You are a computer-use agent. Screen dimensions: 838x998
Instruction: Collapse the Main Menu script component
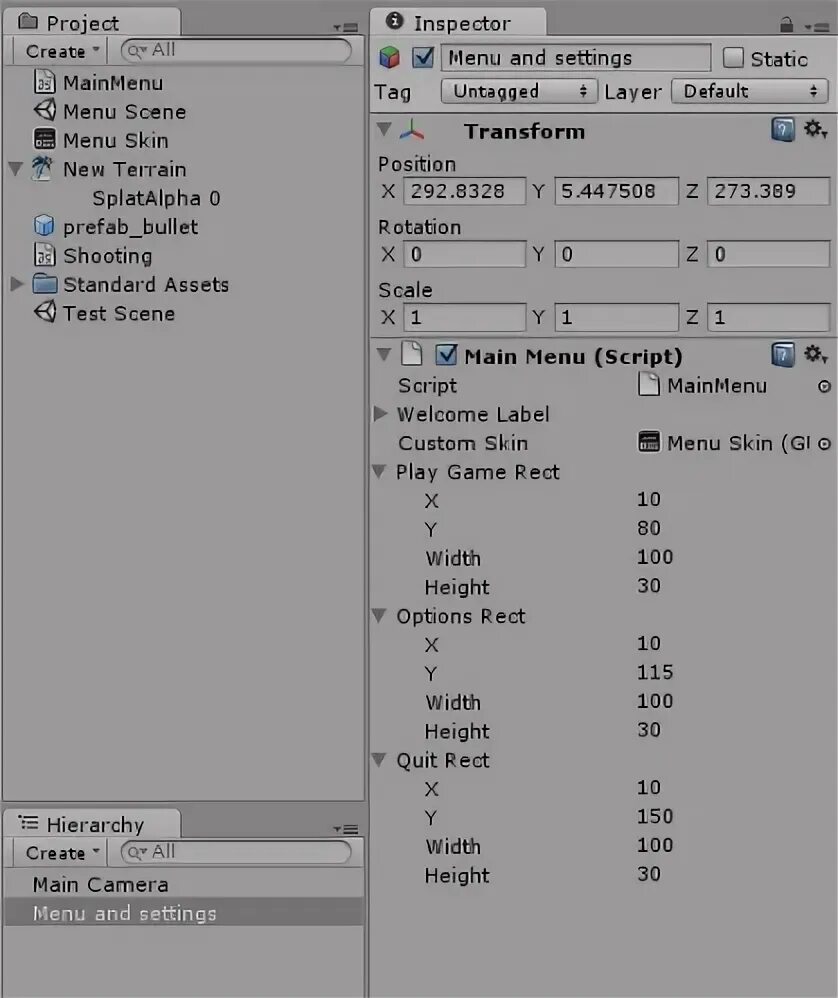[x=384, y=354]
